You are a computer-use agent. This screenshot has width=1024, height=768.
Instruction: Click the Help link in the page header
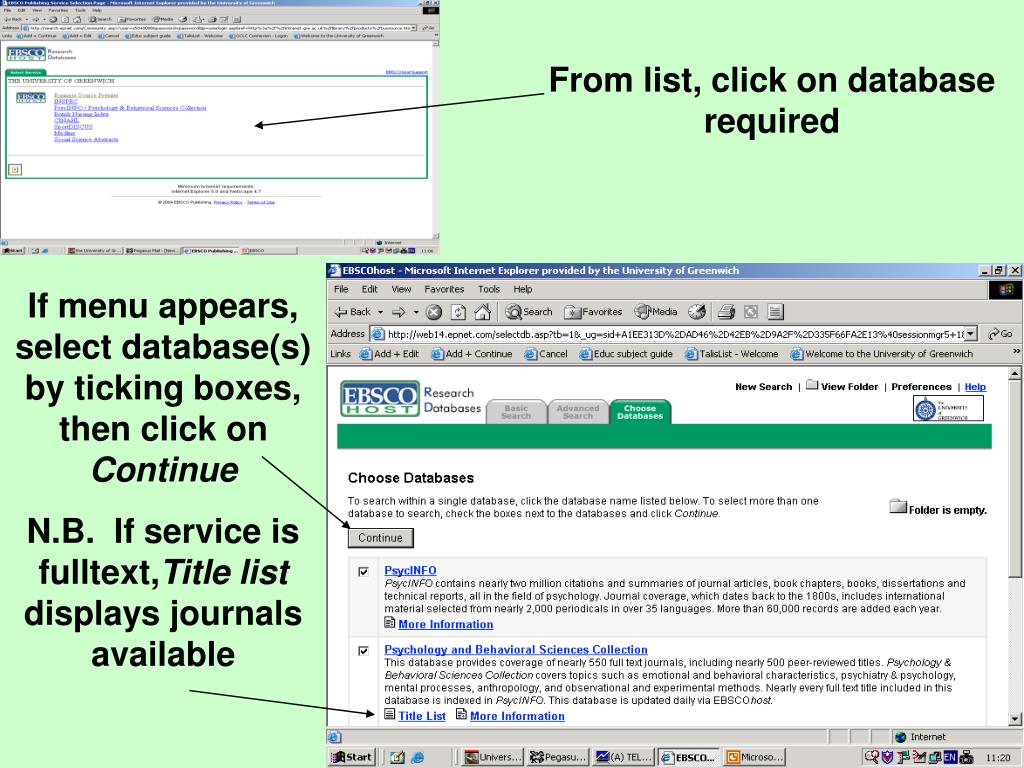[x=975, y=387]
